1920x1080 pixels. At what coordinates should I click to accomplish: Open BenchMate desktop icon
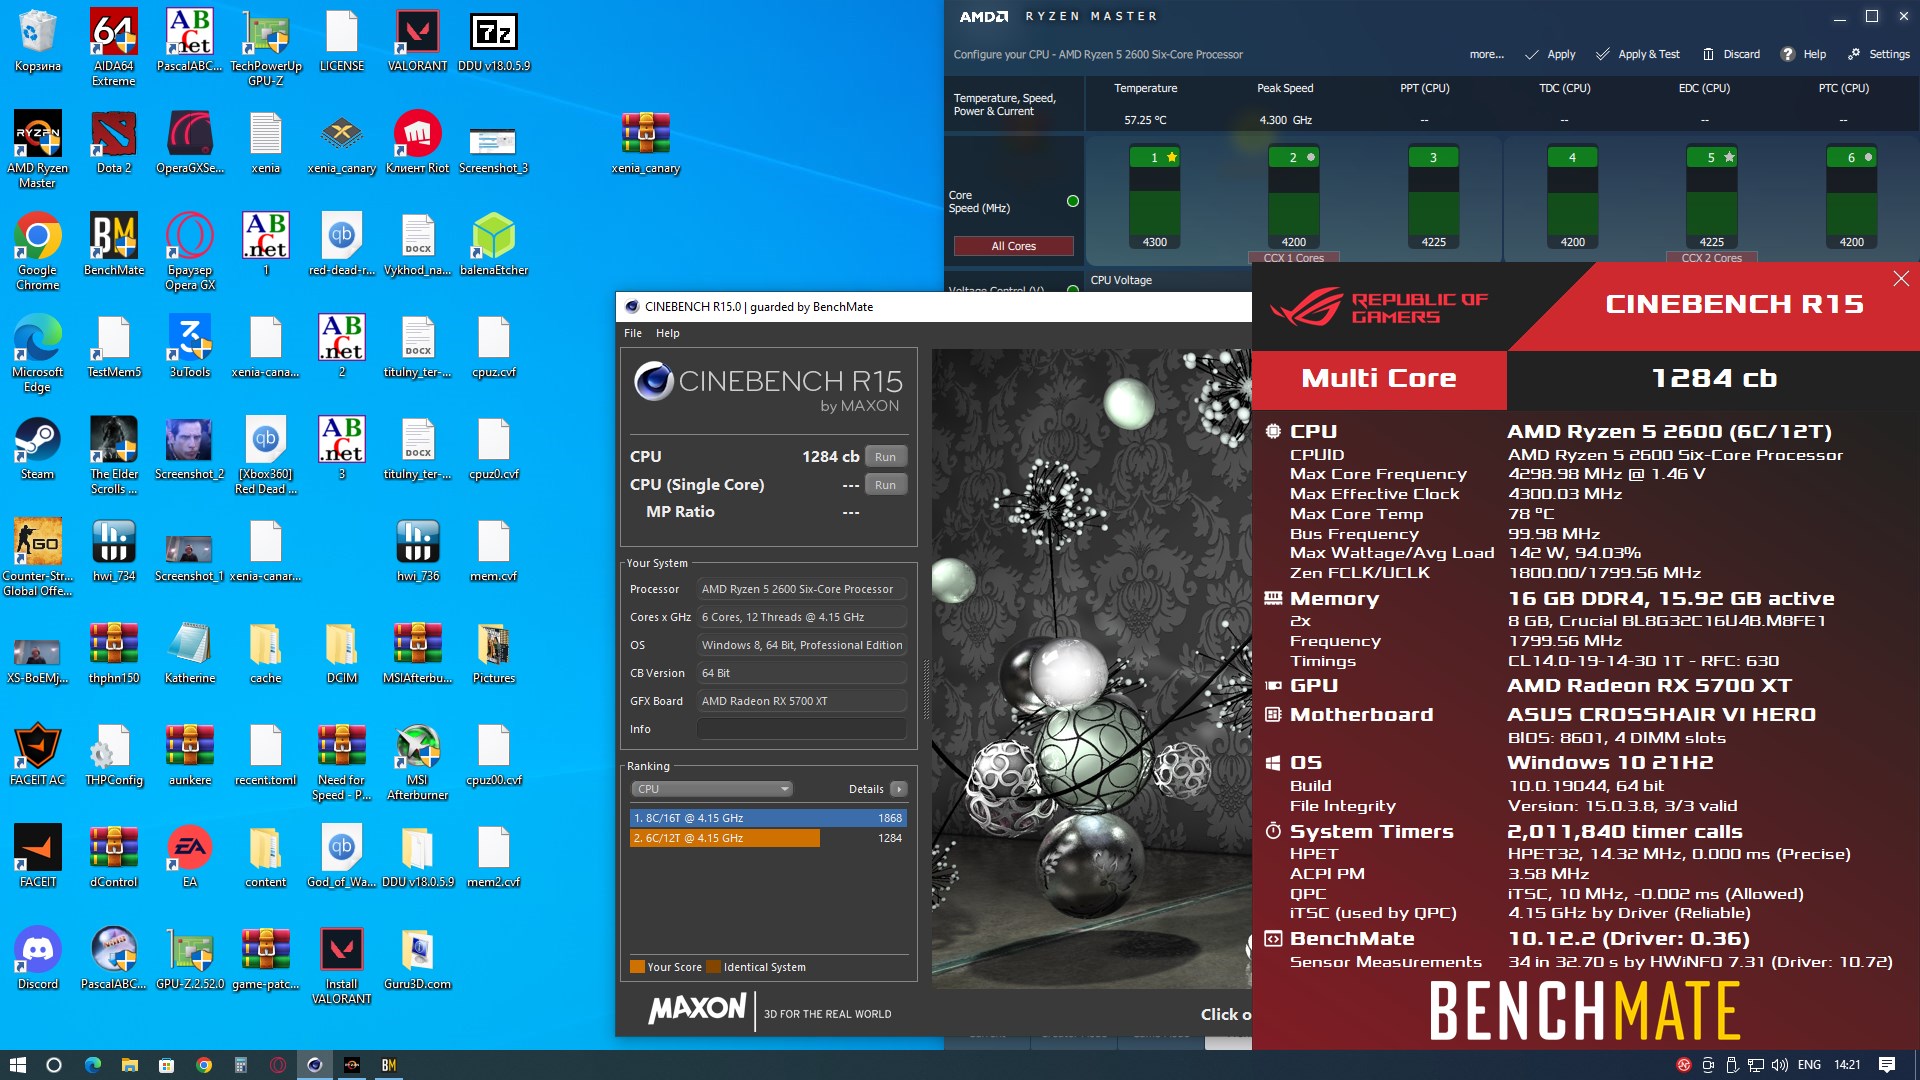pyautogui.click(x=114, y=244)
